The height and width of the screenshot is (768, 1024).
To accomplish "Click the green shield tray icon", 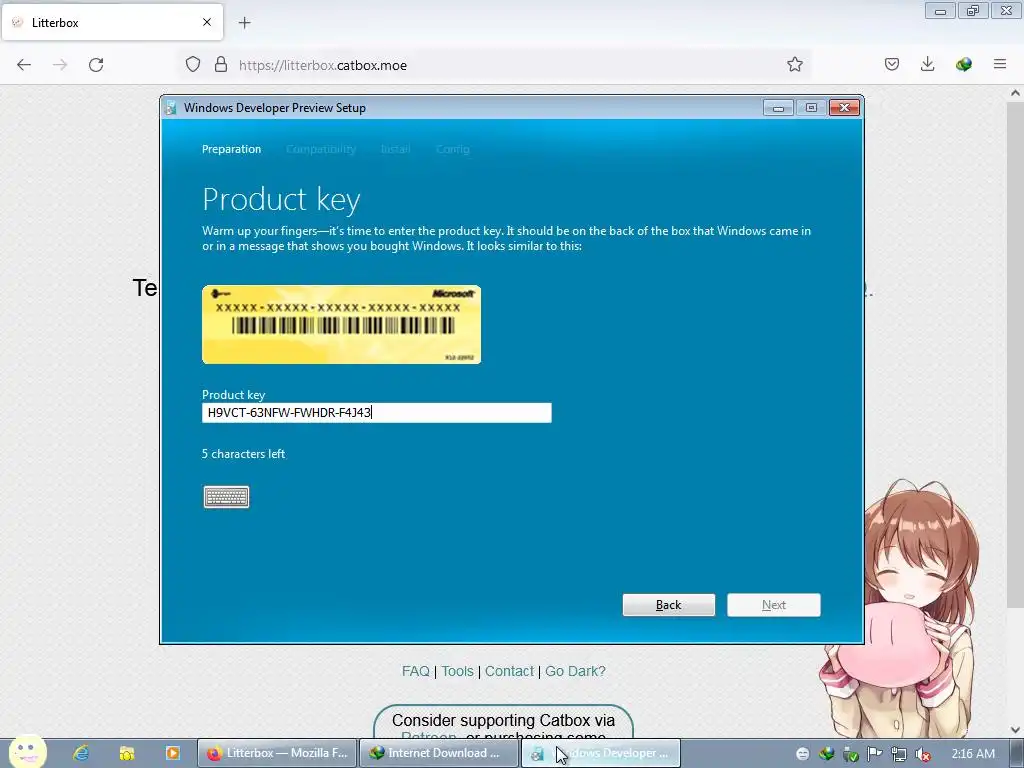I will (x=850, y=754).
